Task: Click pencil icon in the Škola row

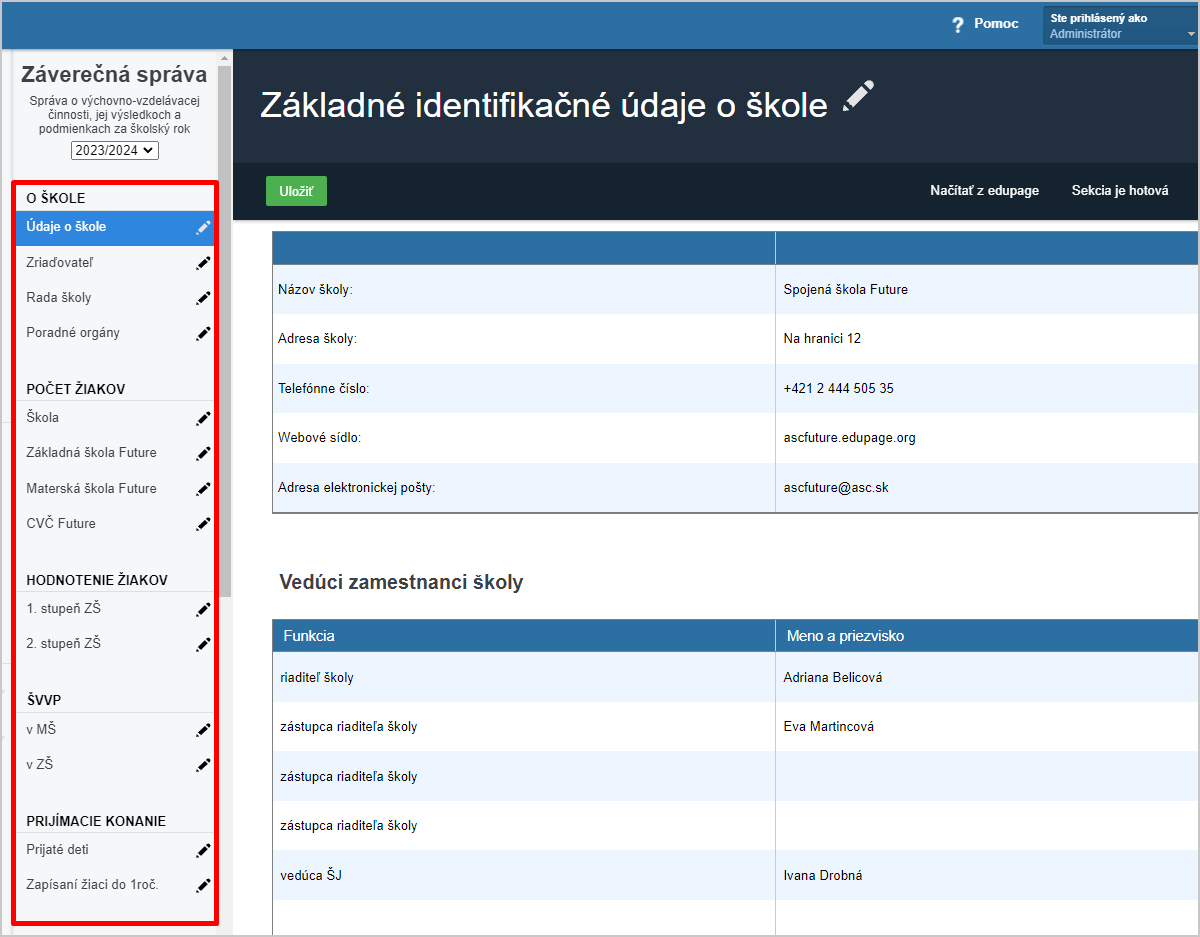Action: [203, 418]
